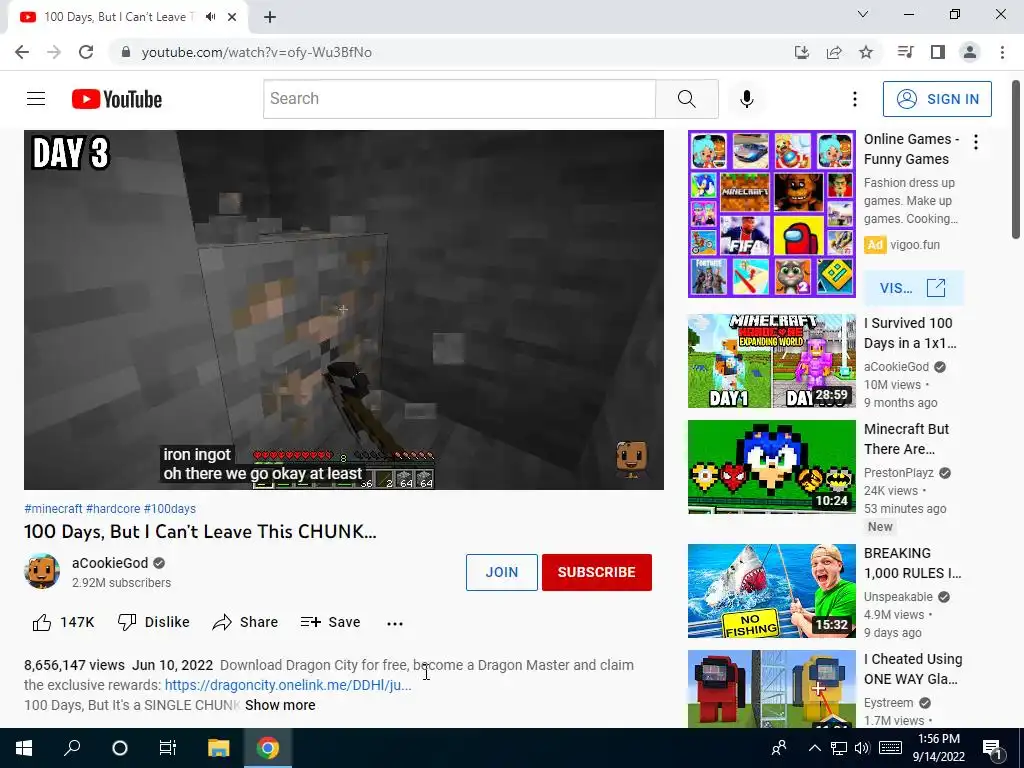Image resolution: width=1024 pixels, height=768 pixels.
Task: Open aCookieGod channel avatar
Action: tap(42, 571)
